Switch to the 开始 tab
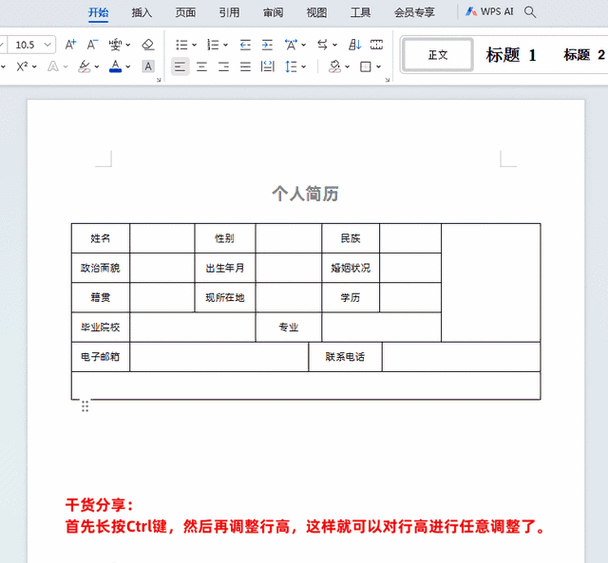 pyautogui.click(x=98, y=13)
